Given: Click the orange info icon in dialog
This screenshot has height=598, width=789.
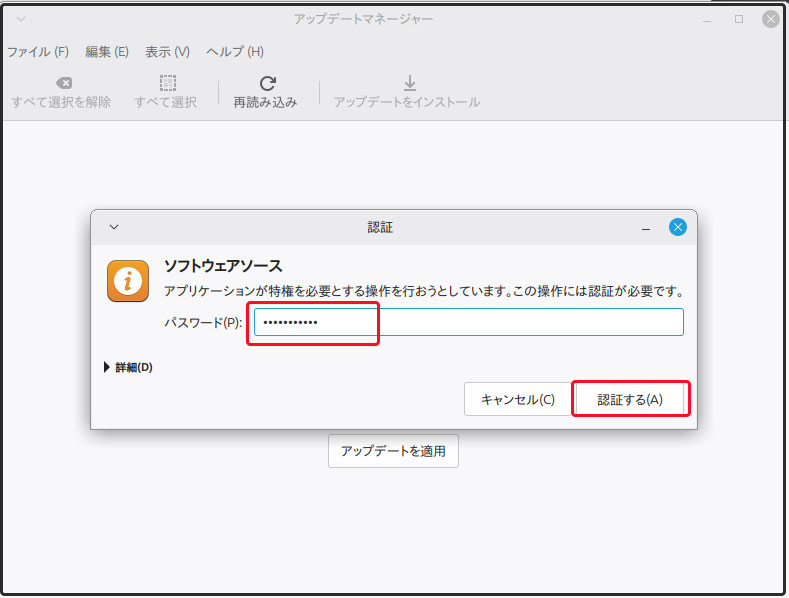Looking at the screenshot, I should 128,281.
